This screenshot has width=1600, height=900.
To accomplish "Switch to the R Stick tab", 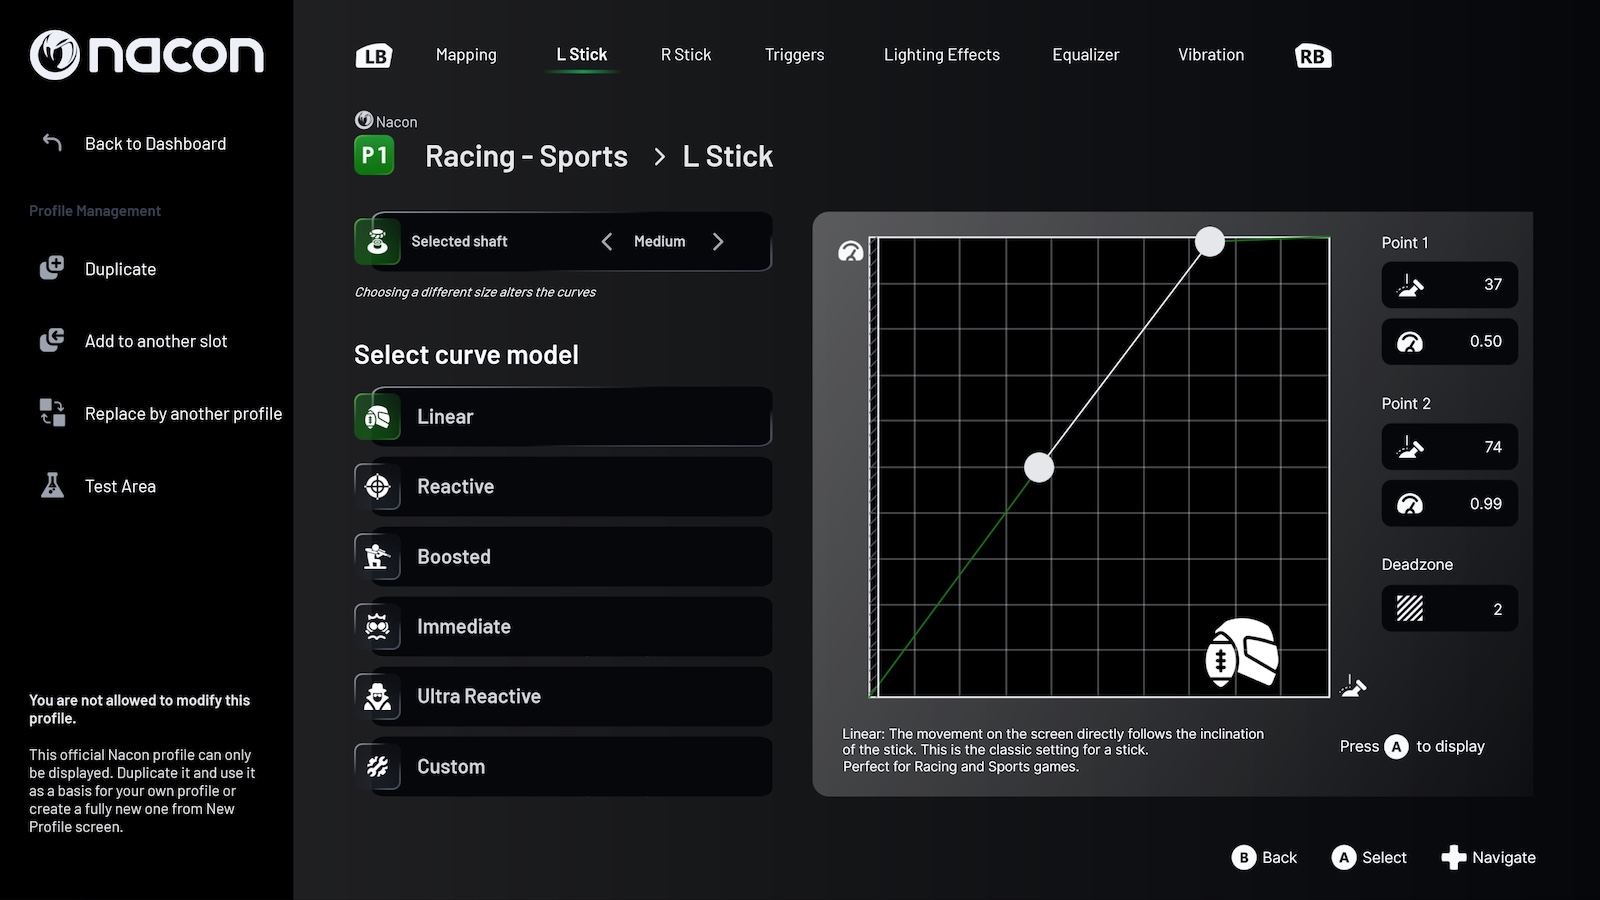I will click(686, 55).
